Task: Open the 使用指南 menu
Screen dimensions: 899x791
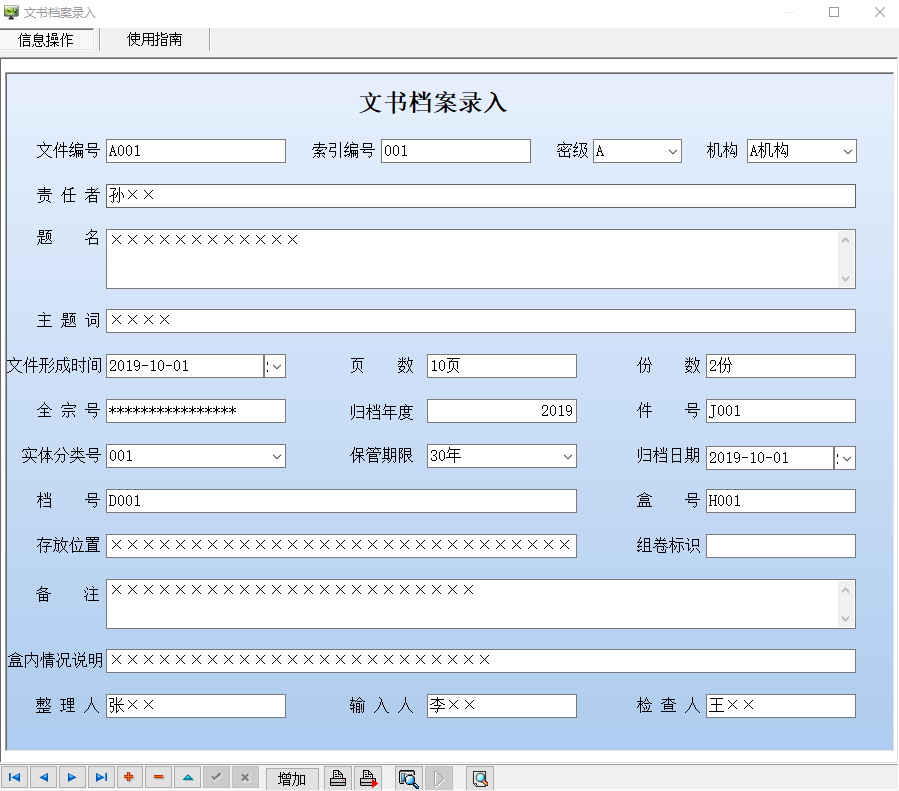Action: [x=154, y=39]
